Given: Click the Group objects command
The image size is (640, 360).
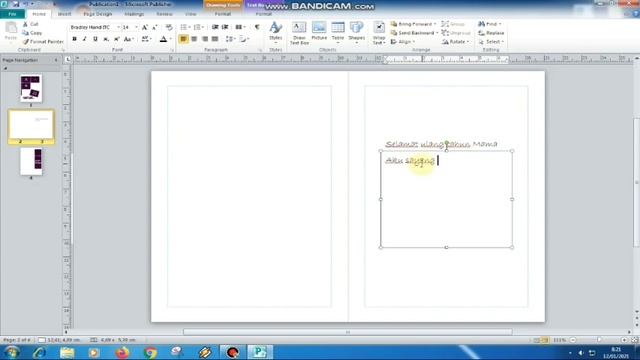Looking at the screenshot, I should [x=453, y=24].
